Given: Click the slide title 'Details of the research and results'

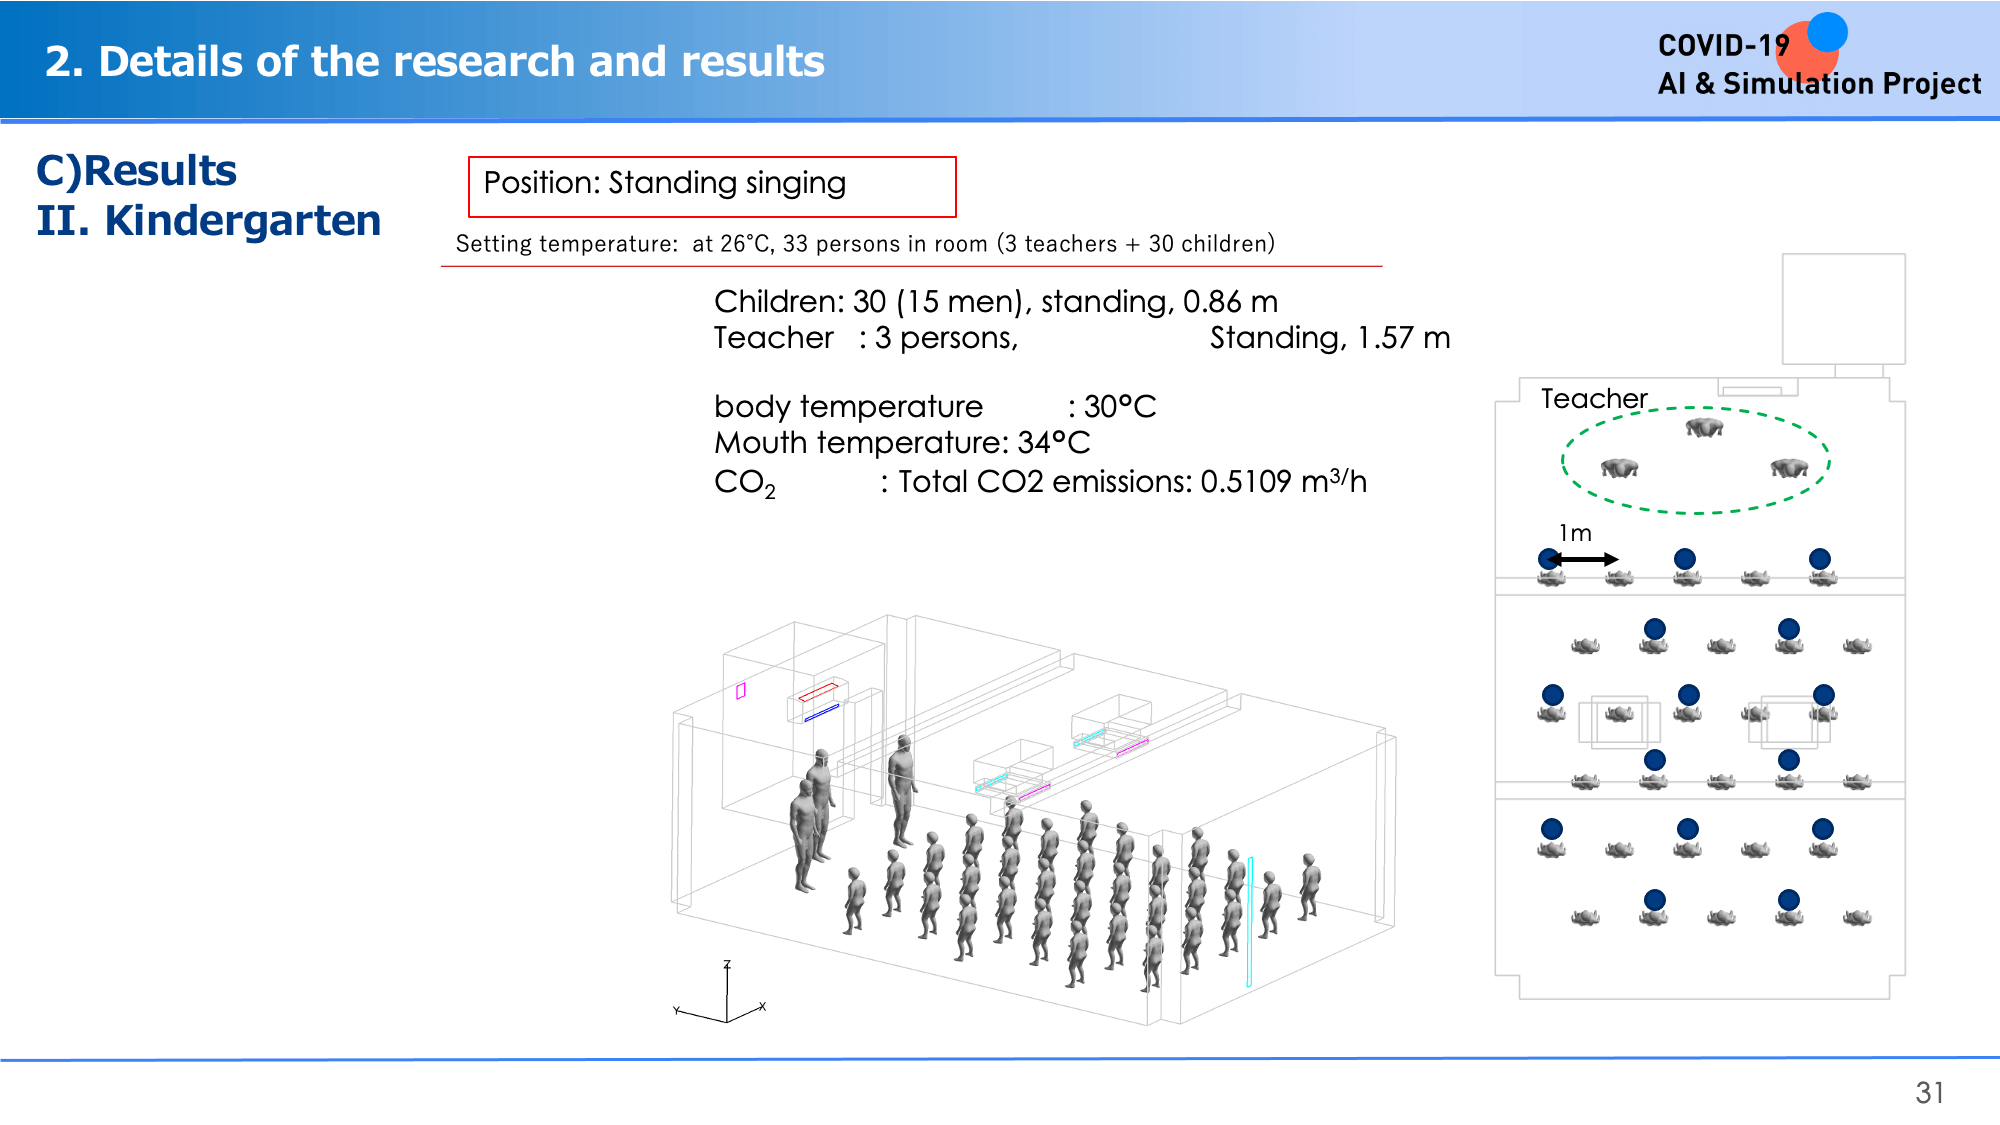Looking at the screenshot, I should point(435,62).
